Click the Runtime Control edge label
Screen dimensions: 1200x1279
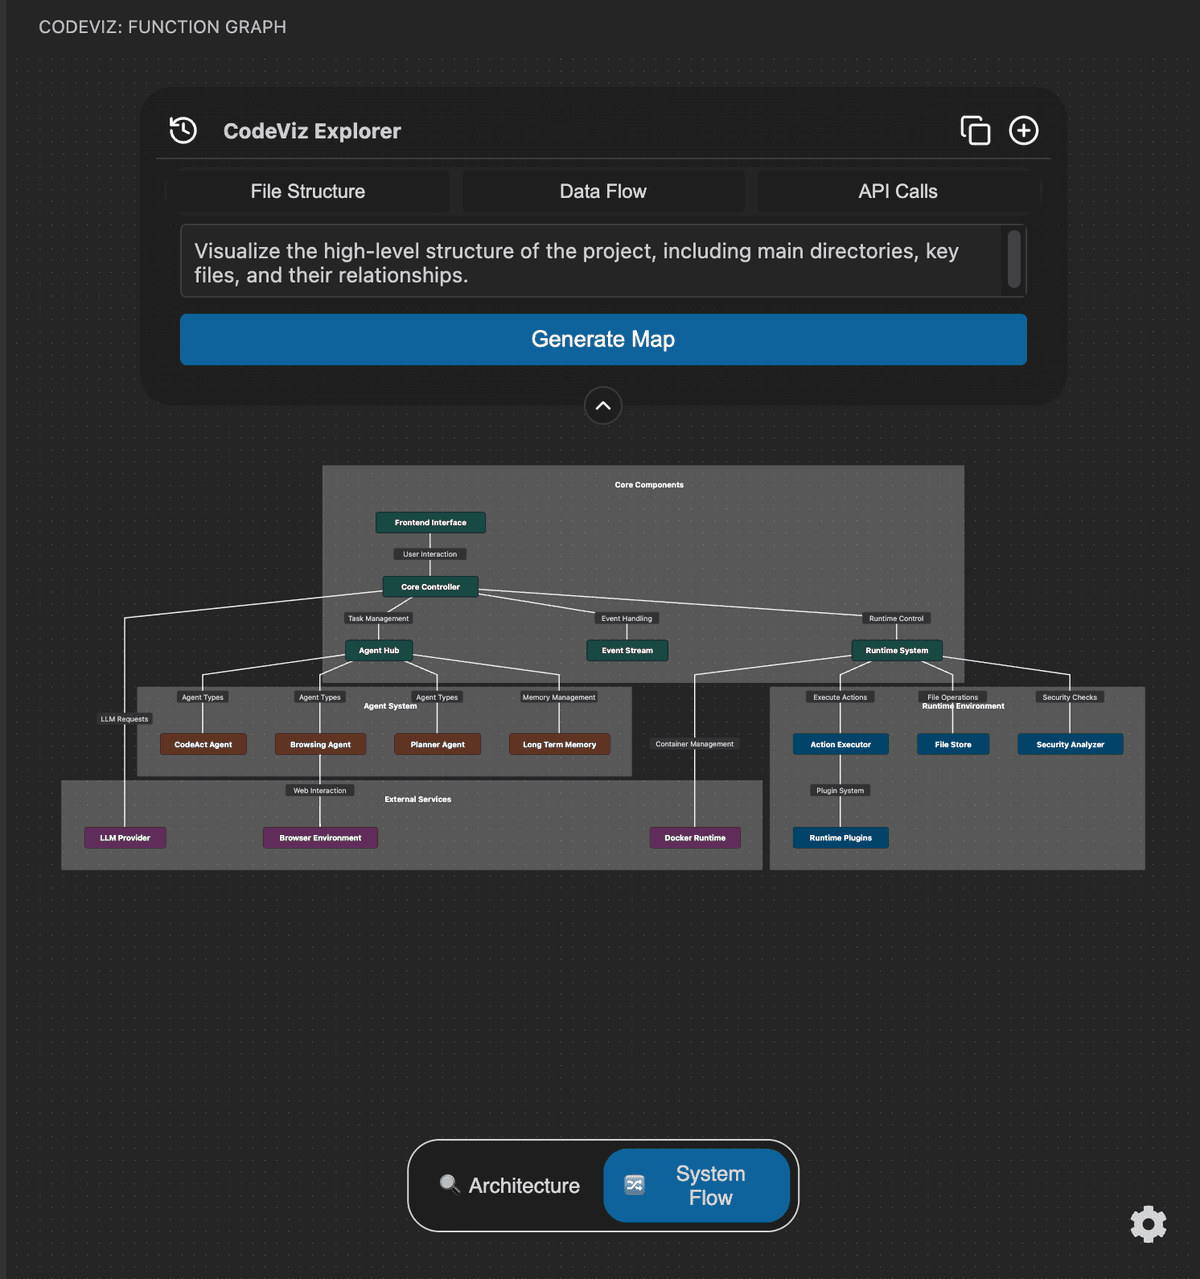(x=896, y=618)
